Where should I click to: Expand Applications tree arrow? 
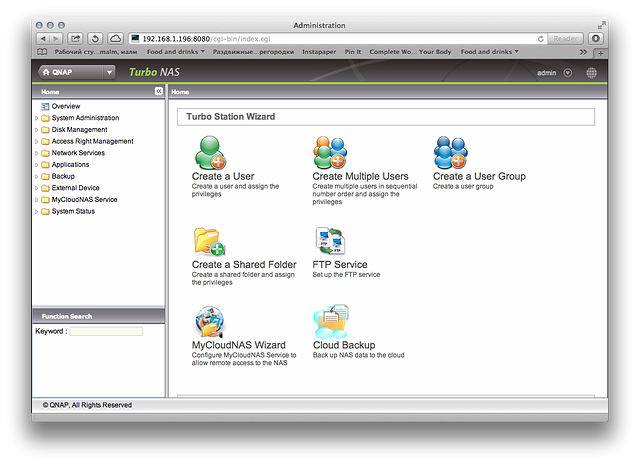[x=36, y=165]
